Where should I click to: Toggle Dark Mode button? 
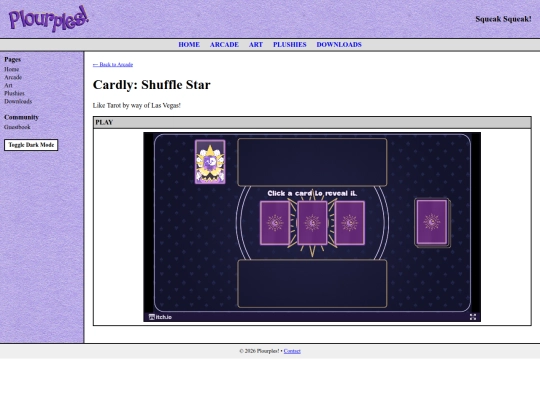click(31, 145)
